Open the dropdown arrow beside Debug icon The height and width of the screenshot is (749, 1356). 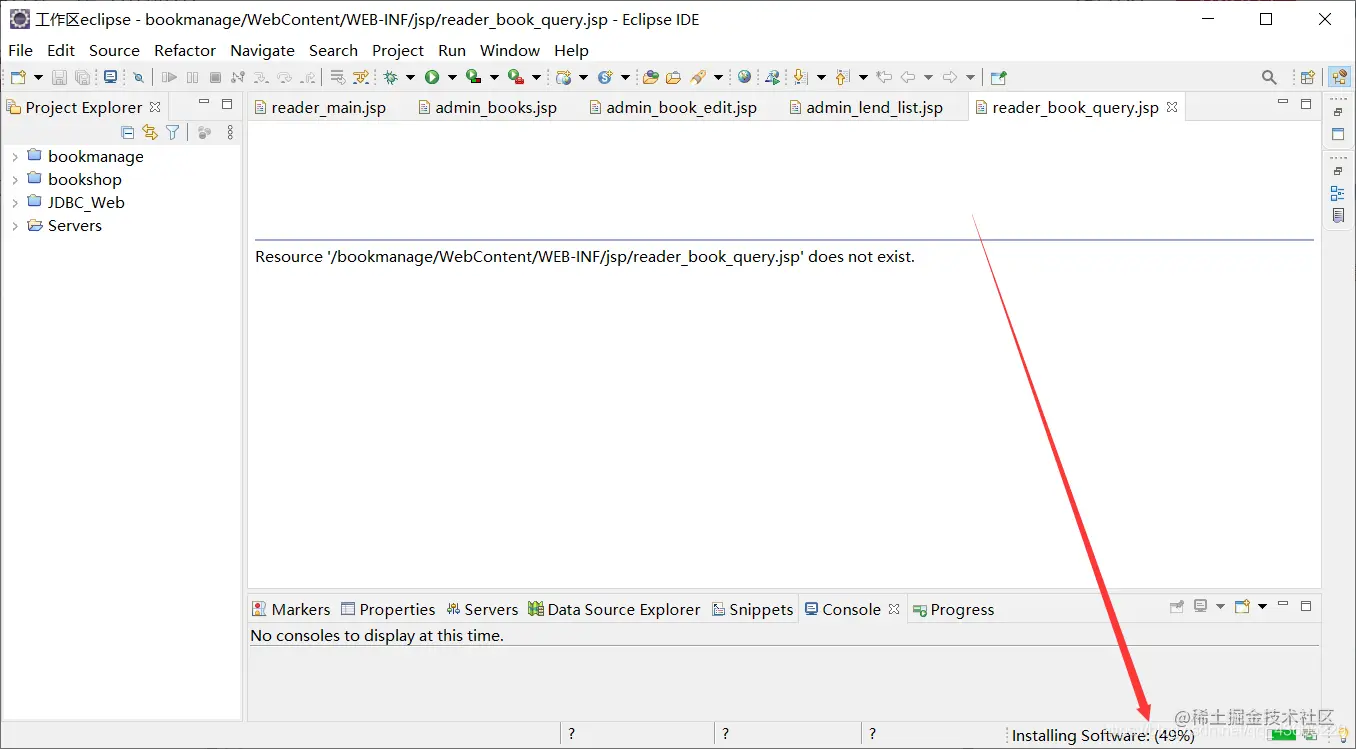[410, 77]
